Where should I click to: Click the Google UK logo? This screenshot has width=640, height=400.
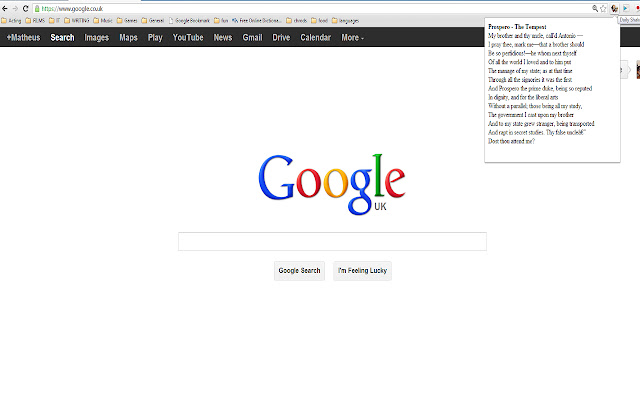tap(332, 184)
